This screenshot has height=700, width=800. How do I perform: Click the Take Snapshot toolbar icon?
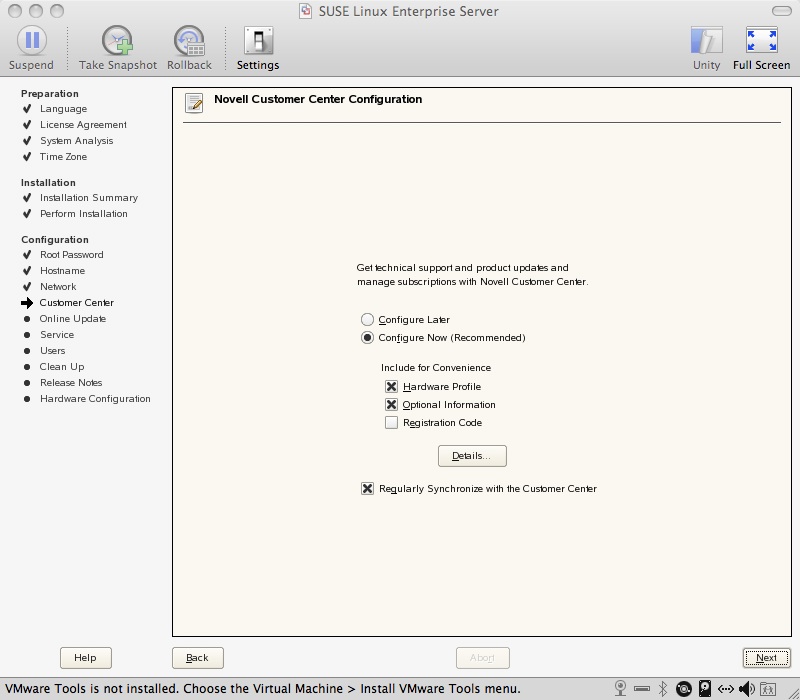(117, 40)
